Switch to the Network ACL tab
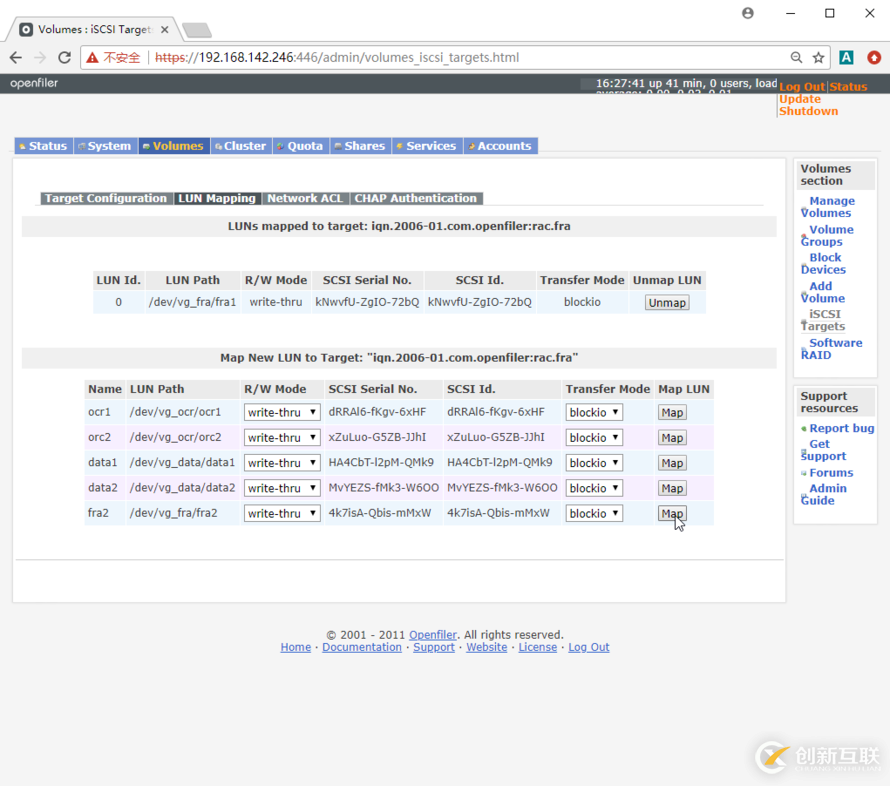 click(x=305, y=198)
